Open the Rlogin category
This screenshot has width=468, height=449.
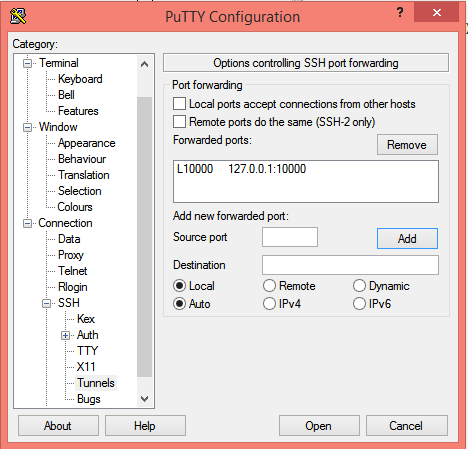[x=73, y=287]
